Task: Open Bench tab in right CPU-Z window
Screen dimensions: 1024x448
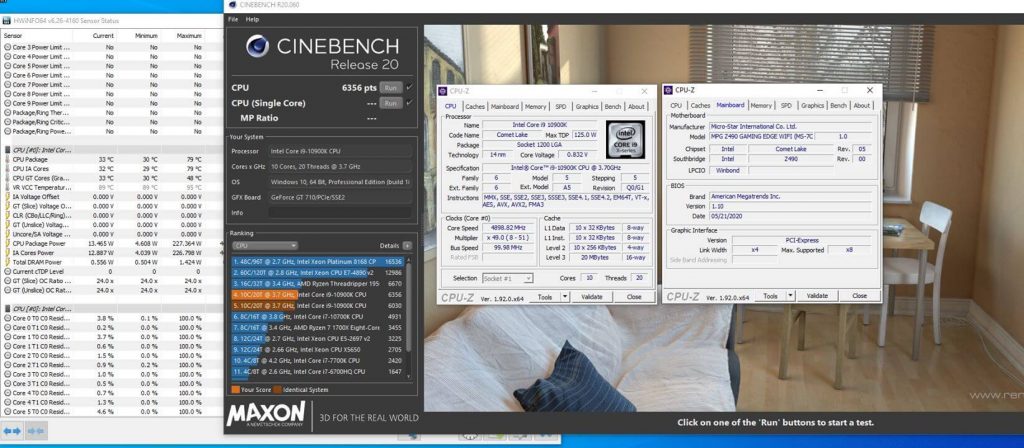Action: 839,105
